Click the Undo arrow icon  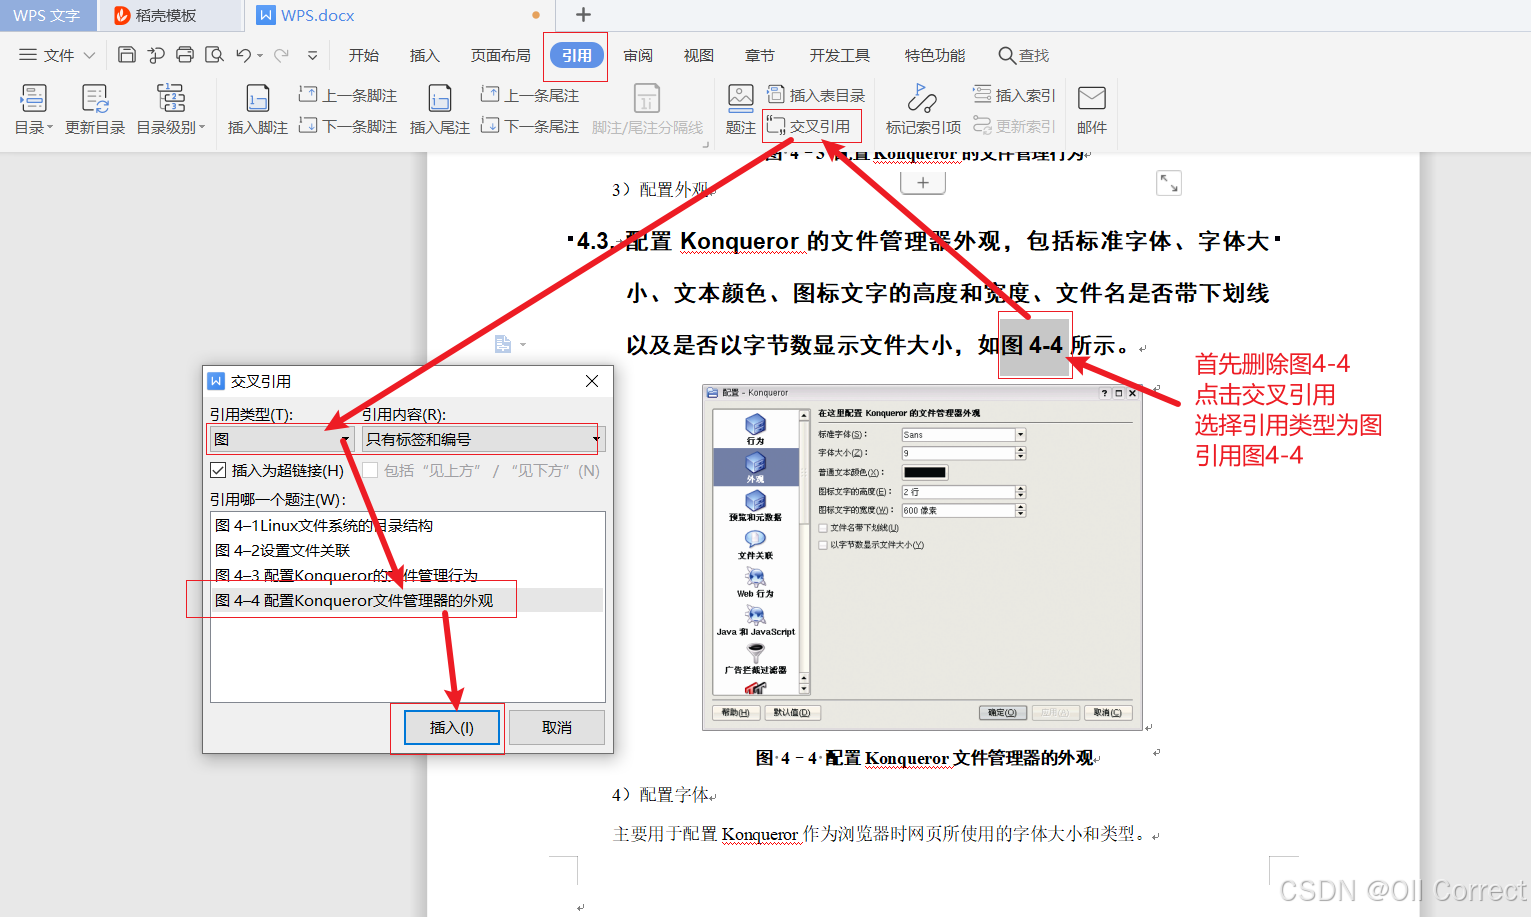pos(243,55)
